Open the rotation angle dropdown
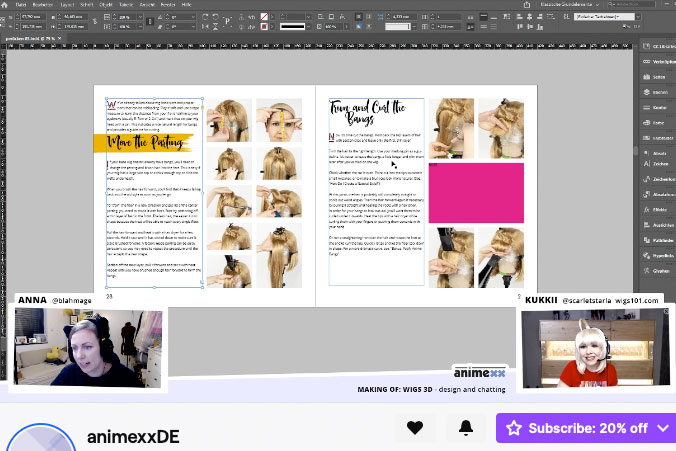Screen dimensions: 676x451 point(194,17)
